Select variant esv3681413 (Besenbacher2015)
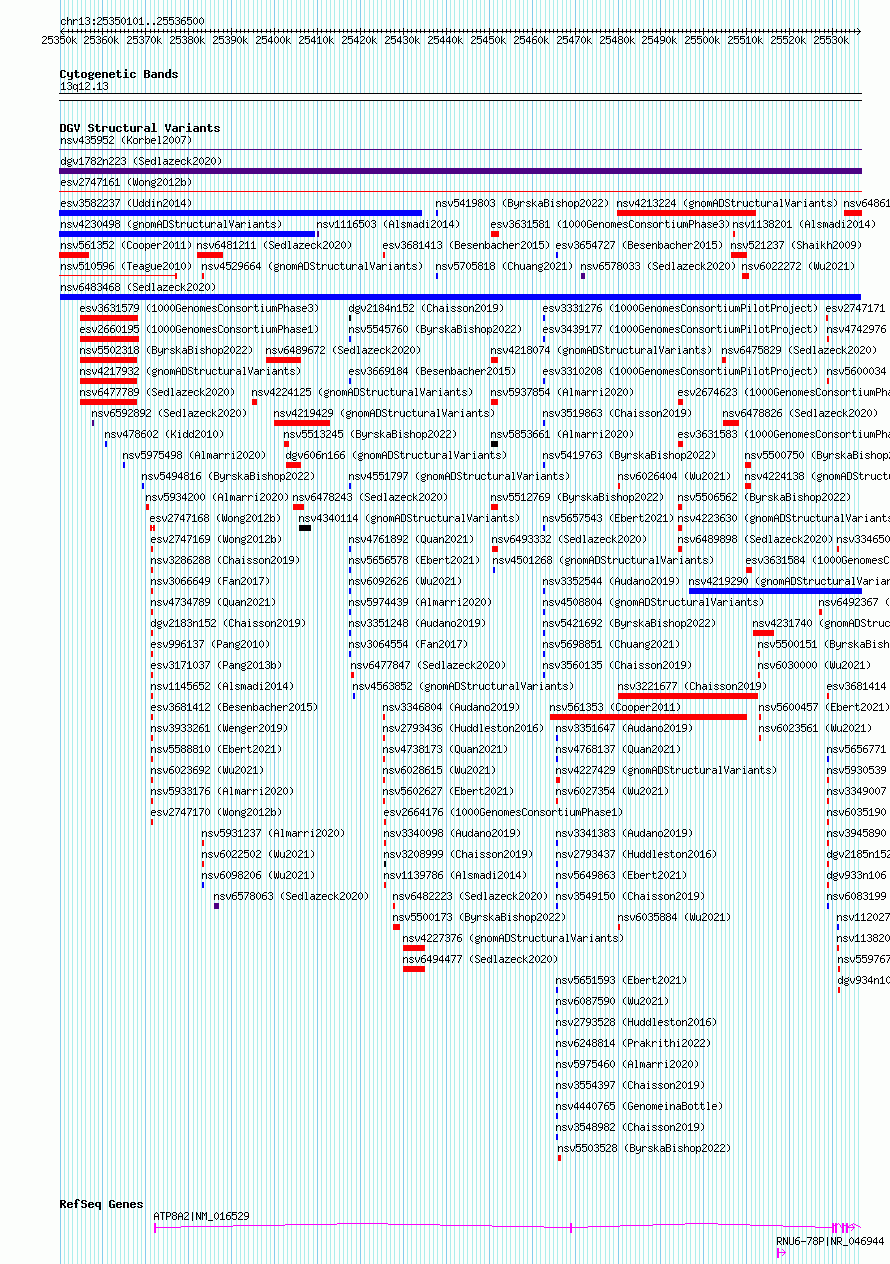 pos(466,246)
